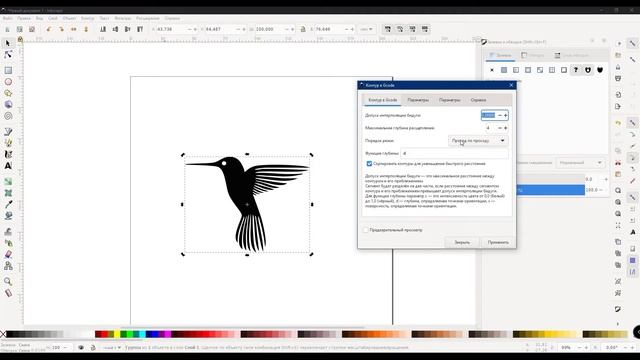The width and height of the screenshot is (640, 360).
Task: Select the Zoom magnifier tool
Action: (x=8, y=282)
